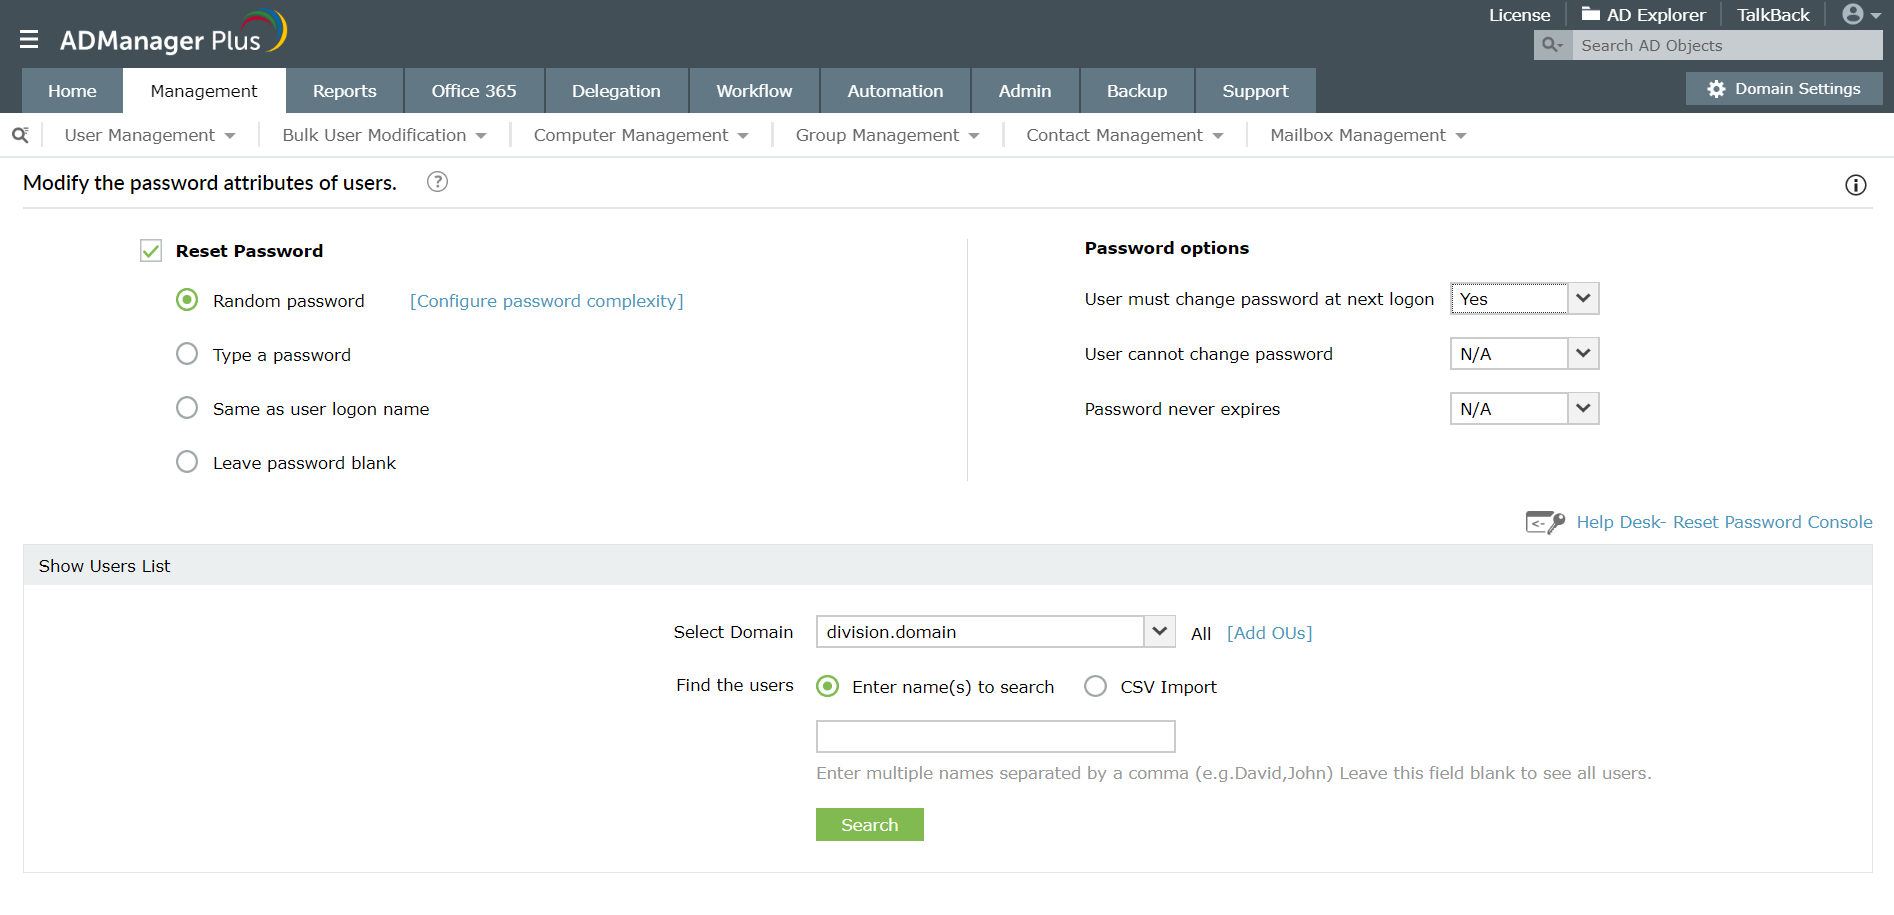Click the TalkBack link
This screenshot has width=1894, height=915.
tap(1773, 15)
